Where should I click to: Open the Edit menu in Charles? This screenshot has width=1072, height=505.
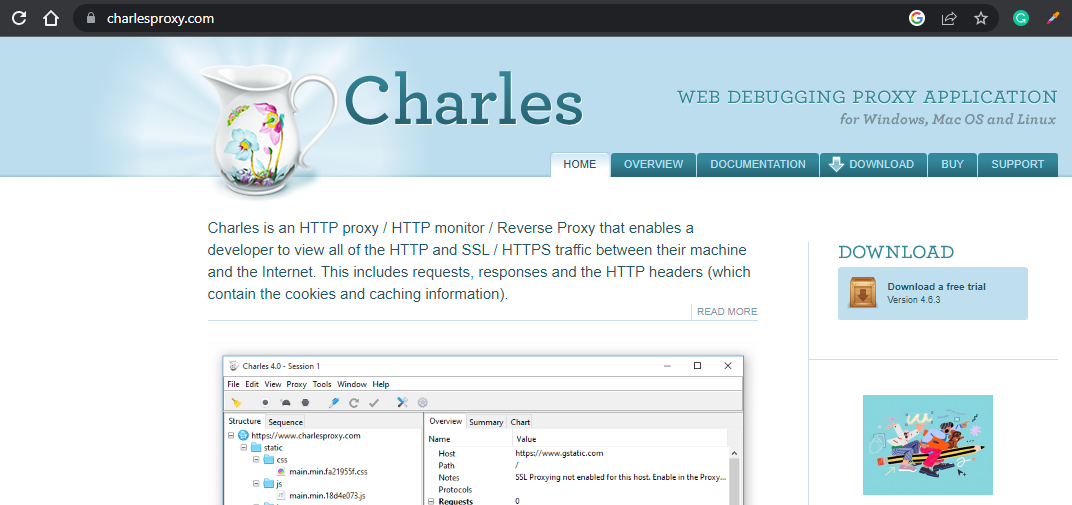pyautogui.click(x=252, y=384)
